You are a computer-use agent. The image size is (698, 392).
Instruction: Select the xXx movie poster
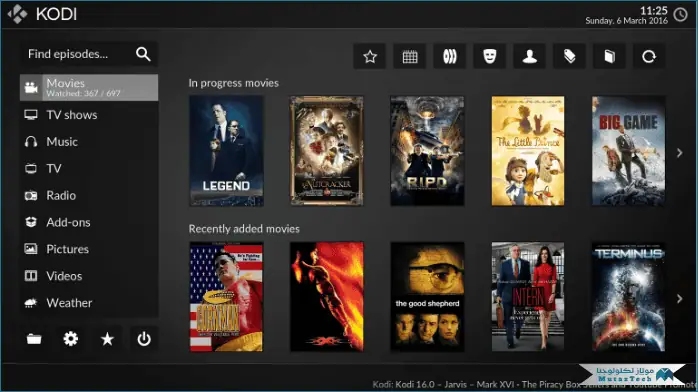coord(327,297)
